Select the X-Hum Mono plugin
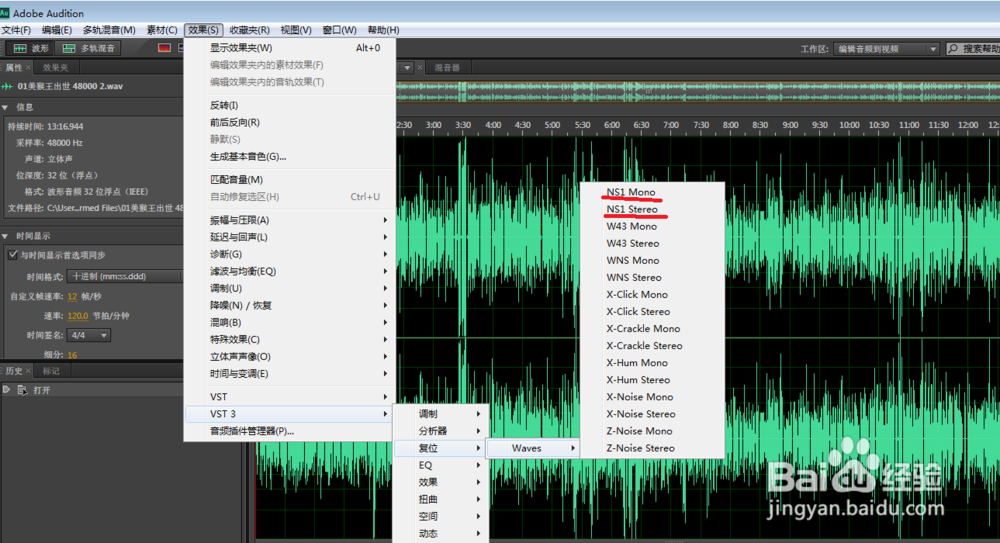This screenshot has width=1000, height=543. point(652,363)
